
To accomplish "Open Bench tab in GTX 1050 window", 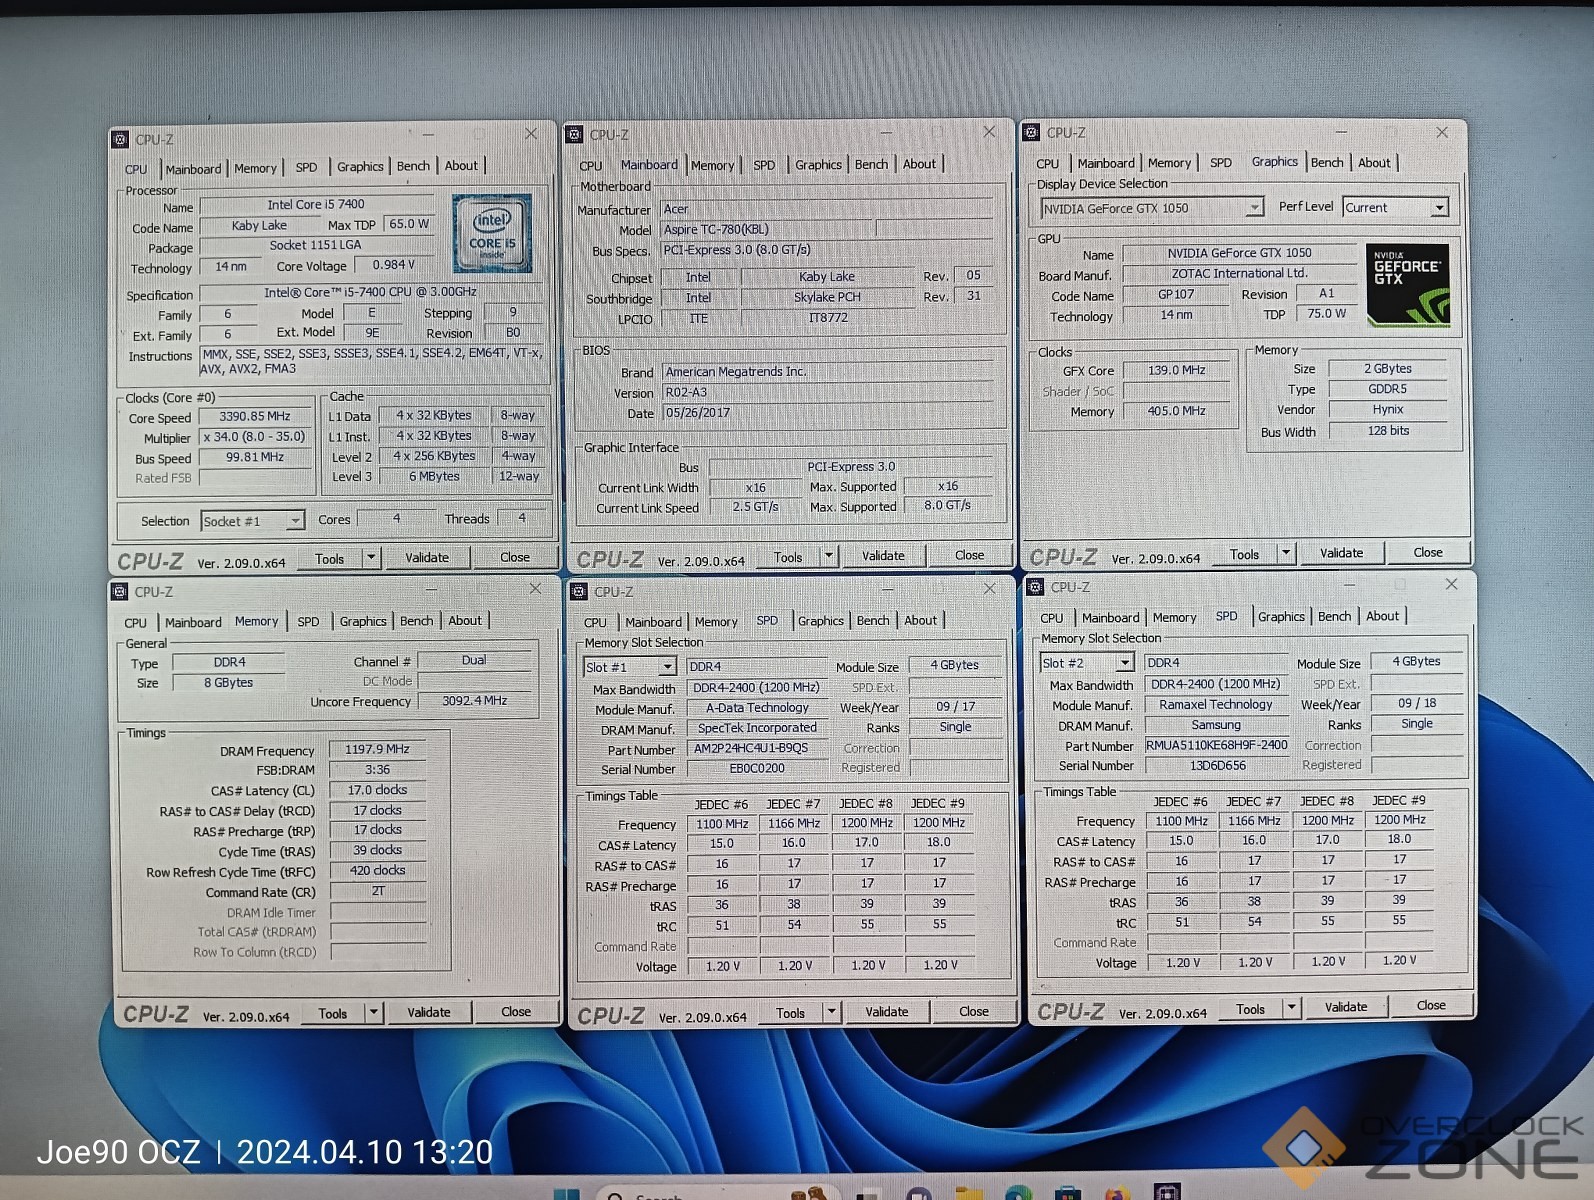I will tap(1327, 162).
